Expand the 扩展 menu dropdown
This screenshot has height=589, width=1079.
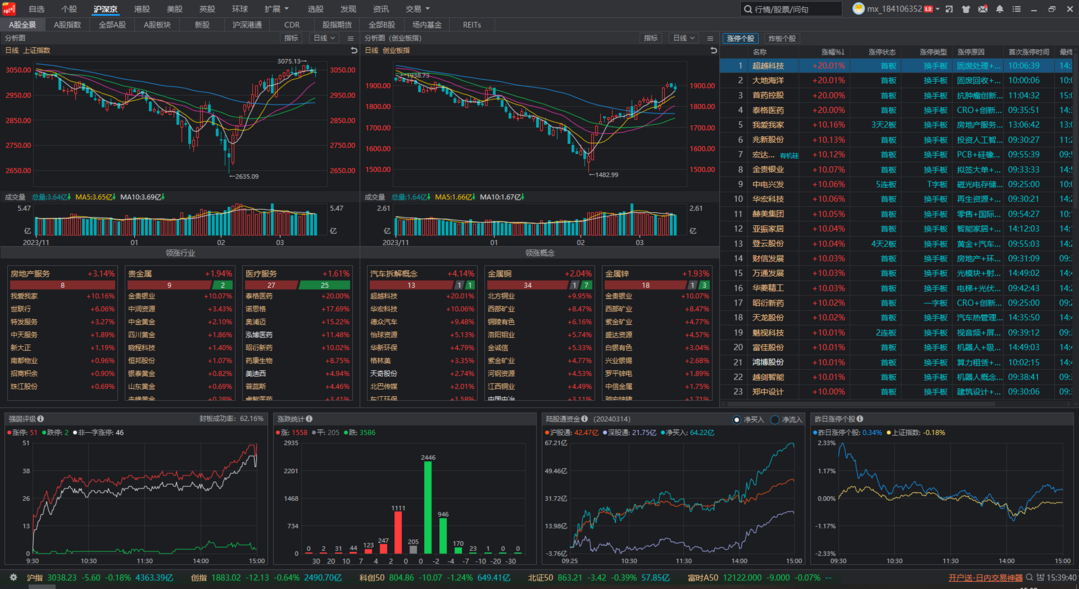277,9
